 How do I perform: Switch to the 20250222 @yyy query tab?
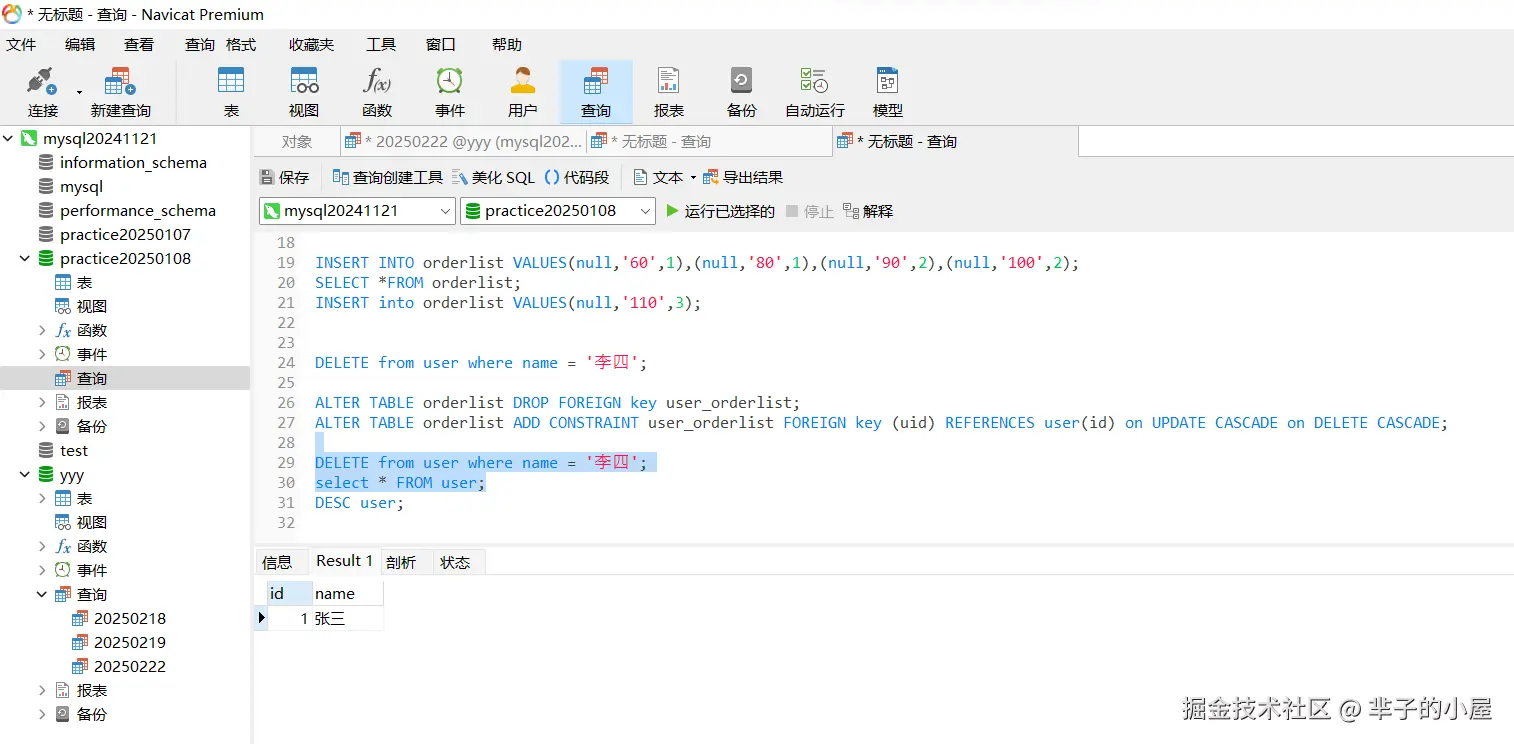pyautogui.click(x=463, y=142)
